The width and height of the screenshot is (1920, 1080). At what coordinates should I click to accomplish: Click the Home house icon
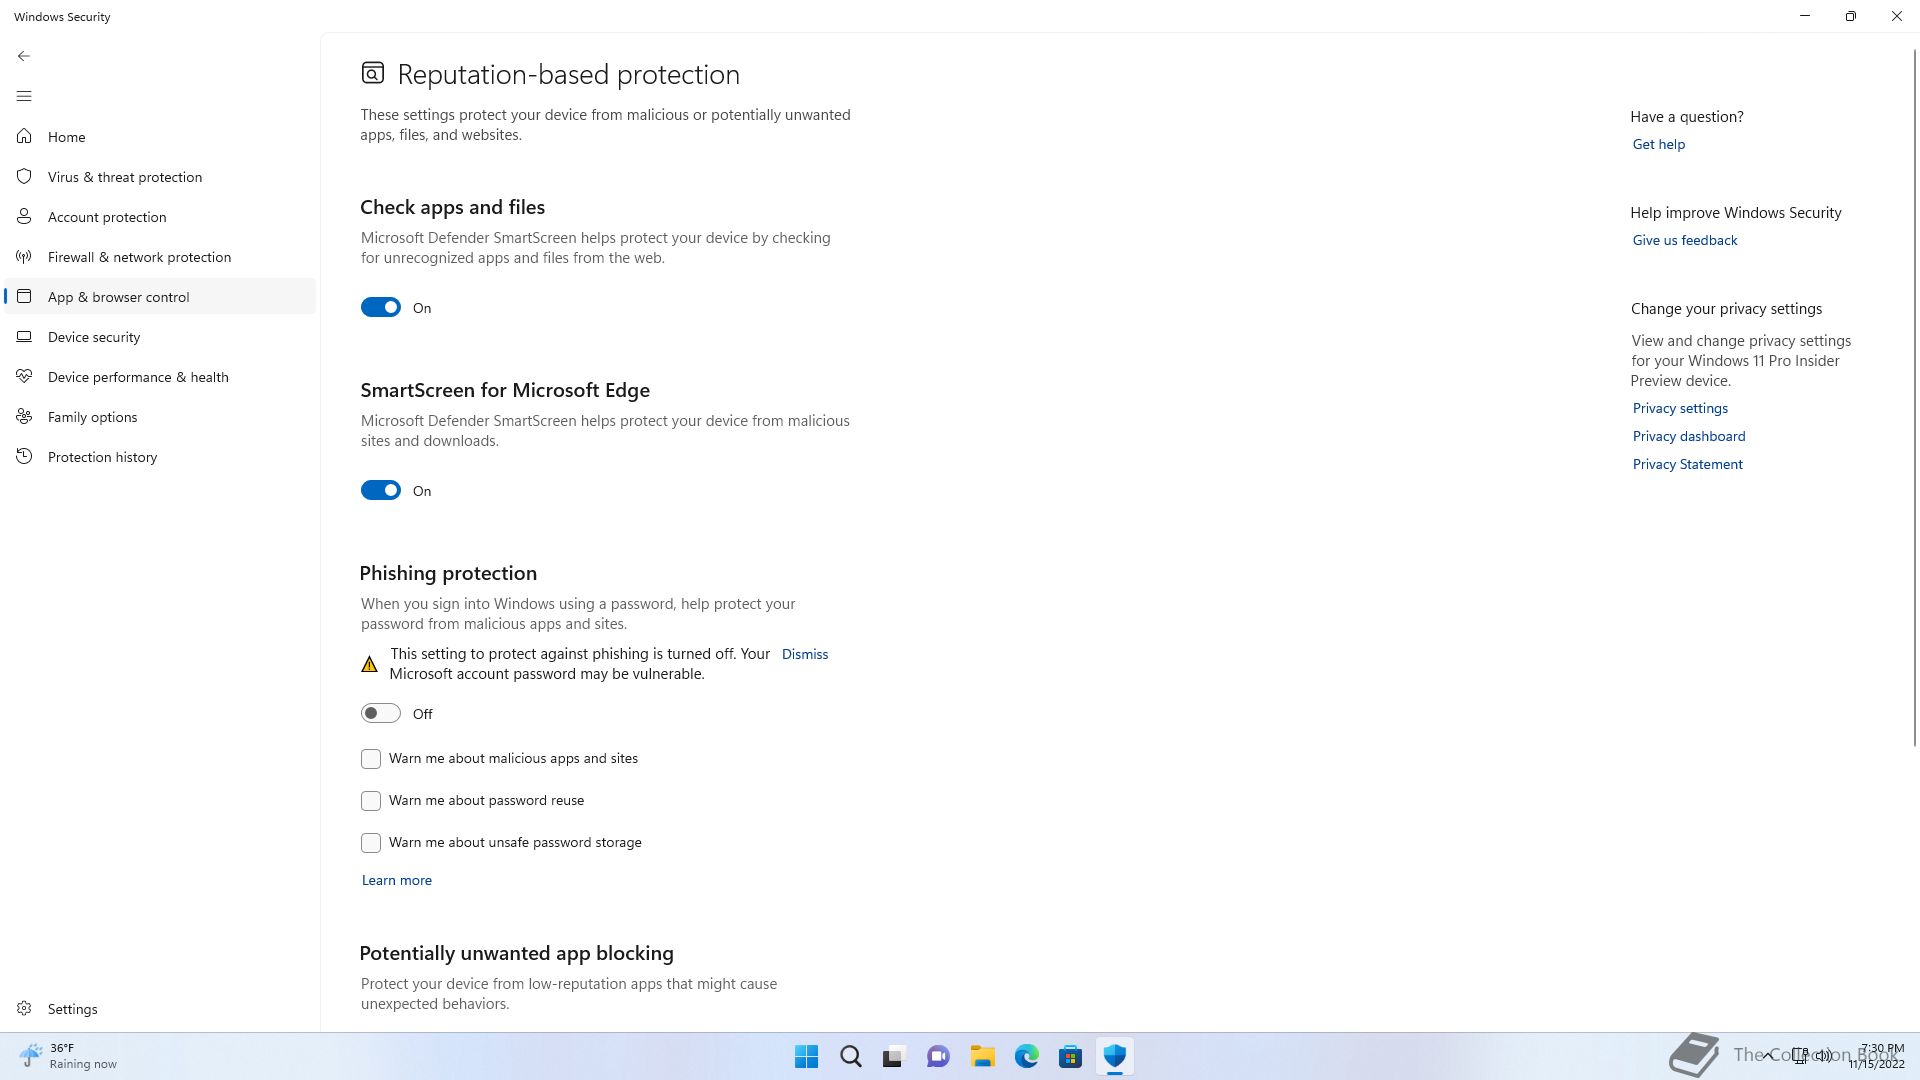click(24, 136)
